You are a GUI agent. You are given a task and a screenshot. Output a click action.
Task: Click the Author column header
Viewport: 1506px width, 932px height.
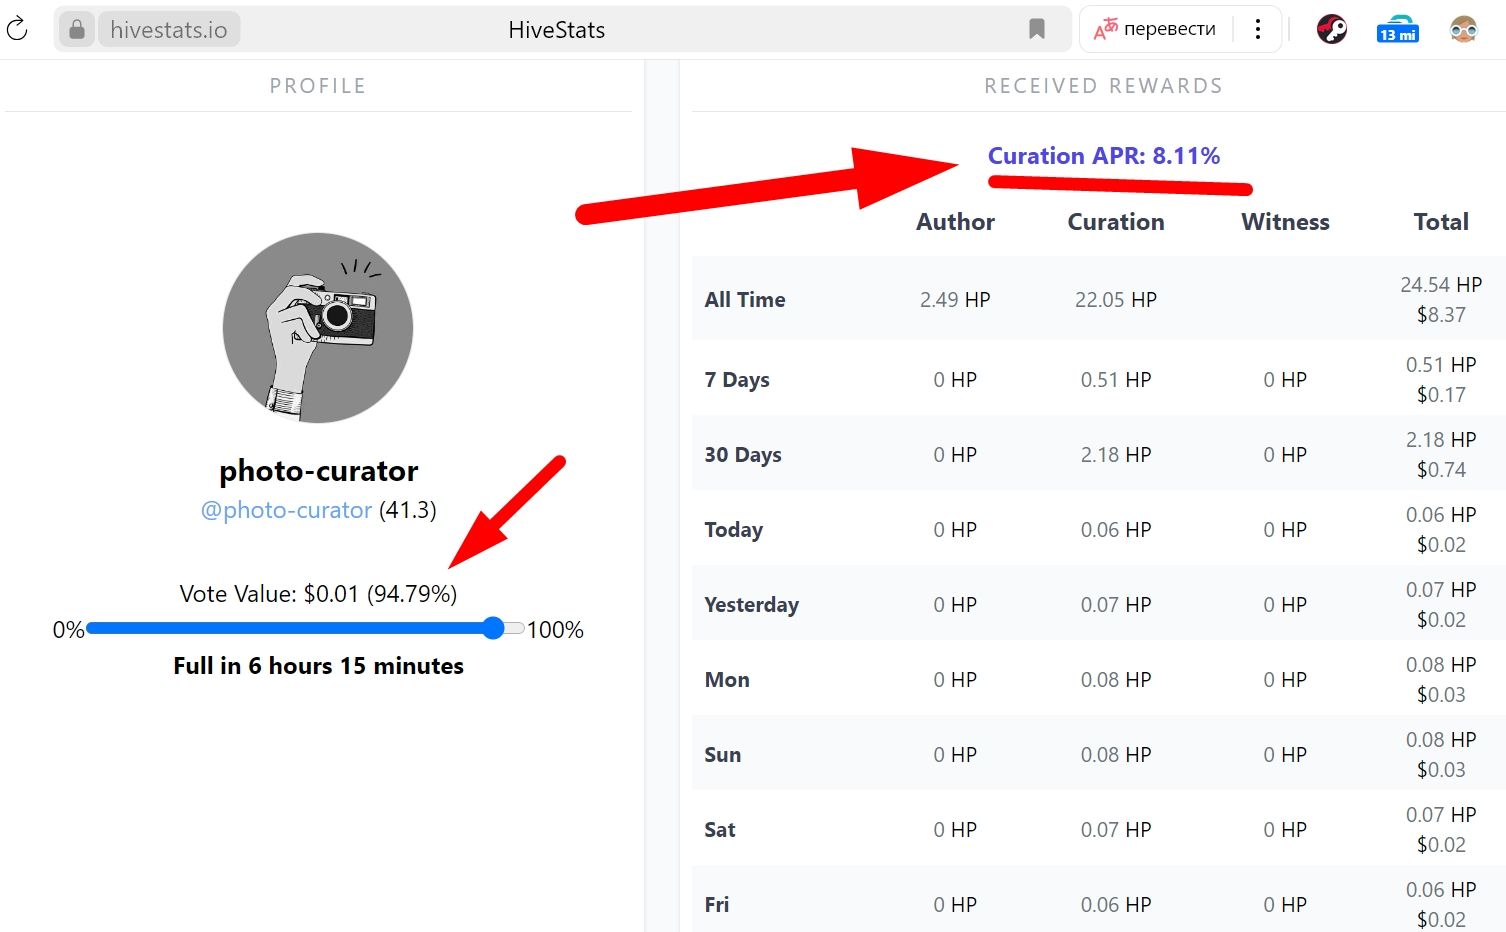pyautogui.click(x=955, y=222)
